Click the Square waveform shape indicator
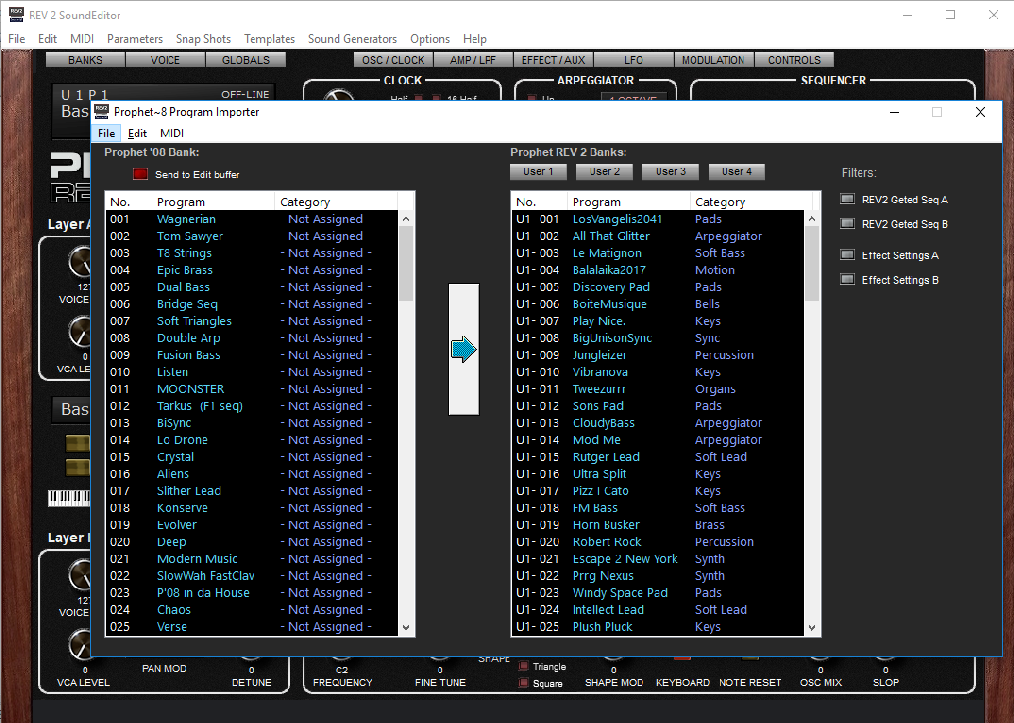This screenshot has height=723, width=1014. tap(524, 683)
